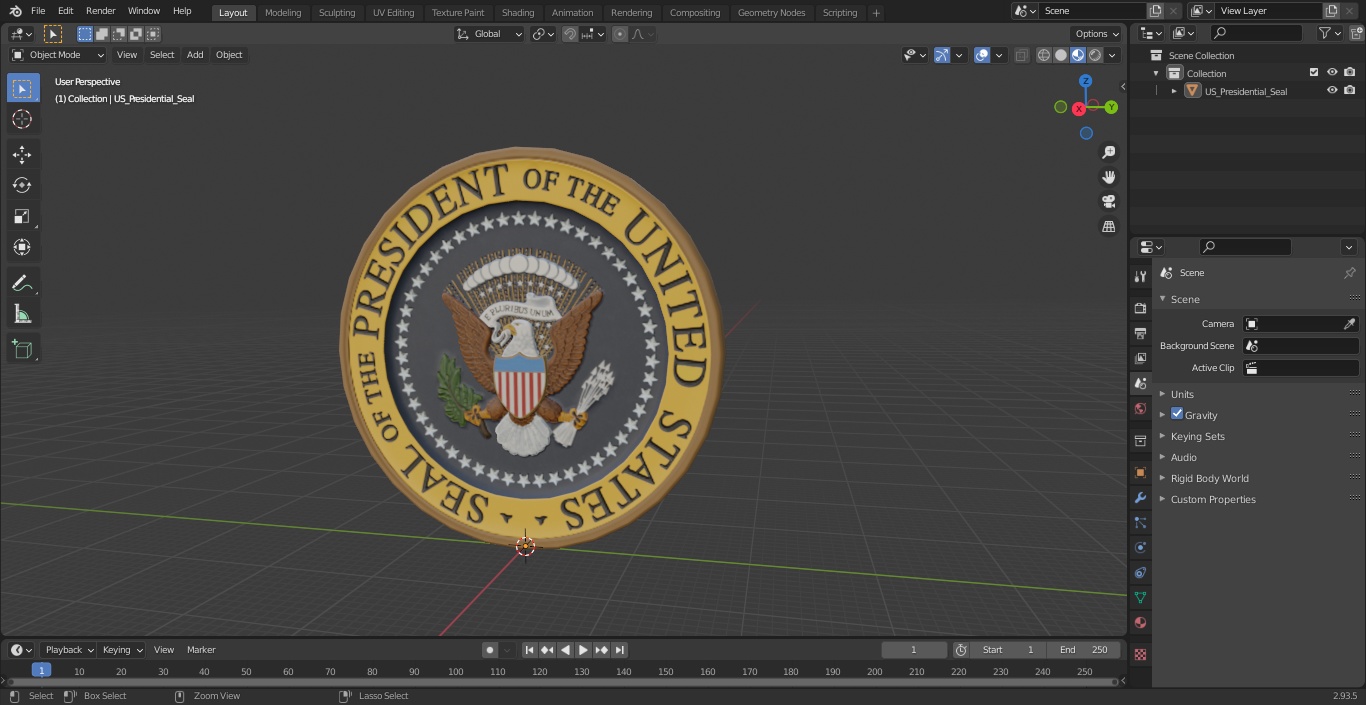Hide US_Presidential_Seal via eye icon
This screenshot has height=705, width=1366.
[x=1332, y=91]
